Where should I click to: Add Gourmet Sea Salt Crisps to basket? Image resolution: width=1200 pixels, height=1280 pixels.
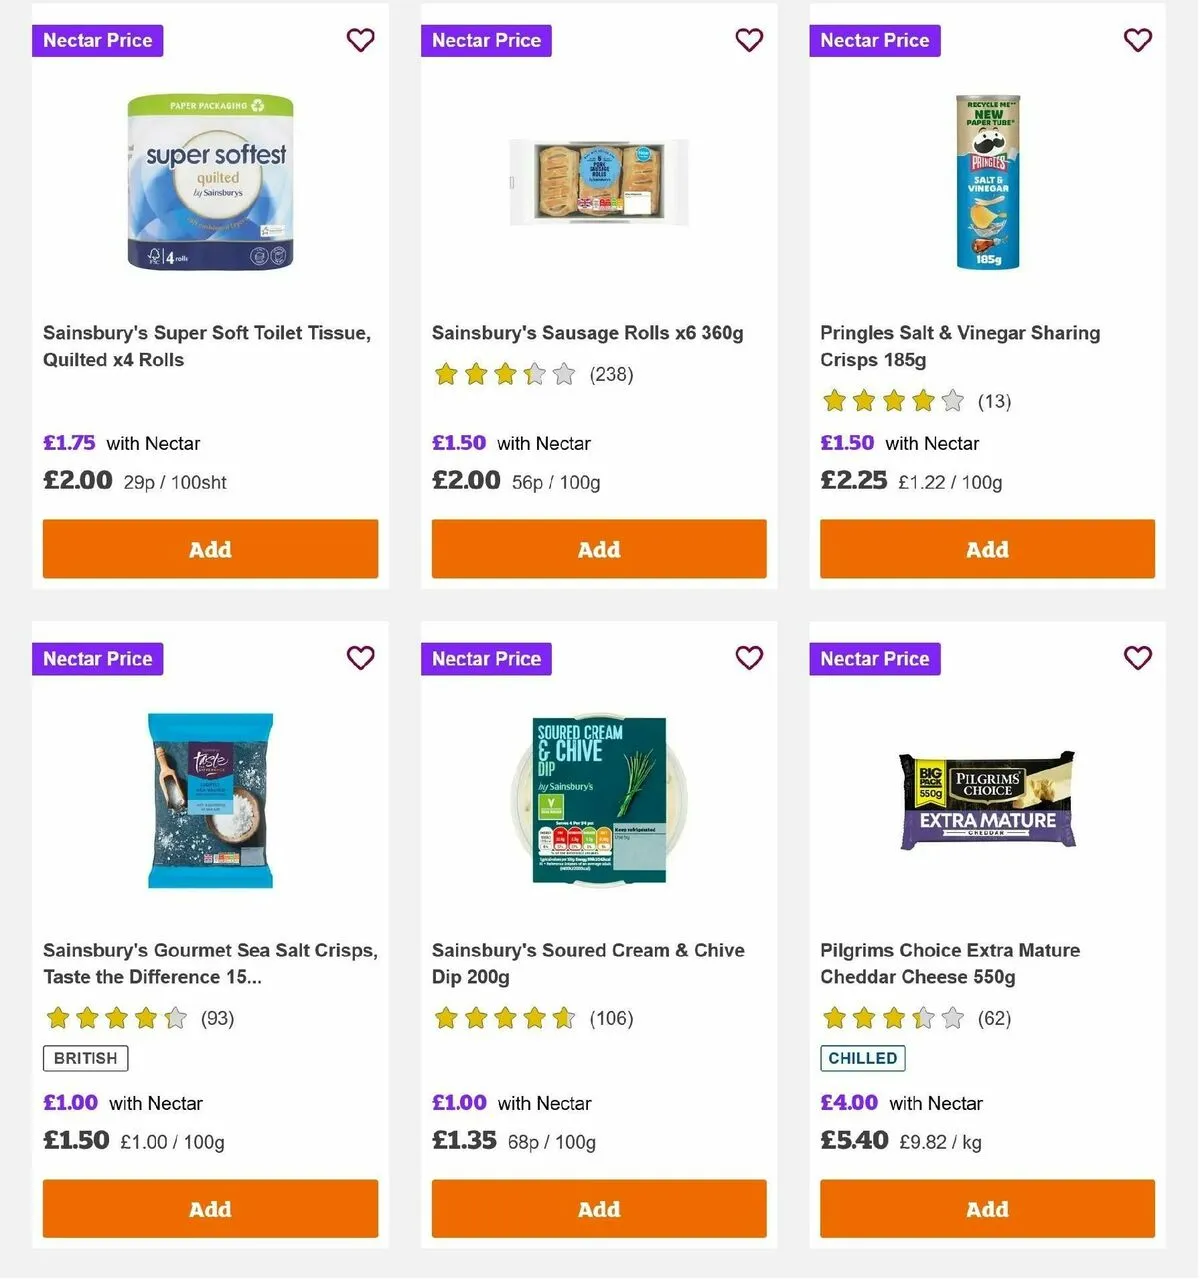(x=210, y=1209)
